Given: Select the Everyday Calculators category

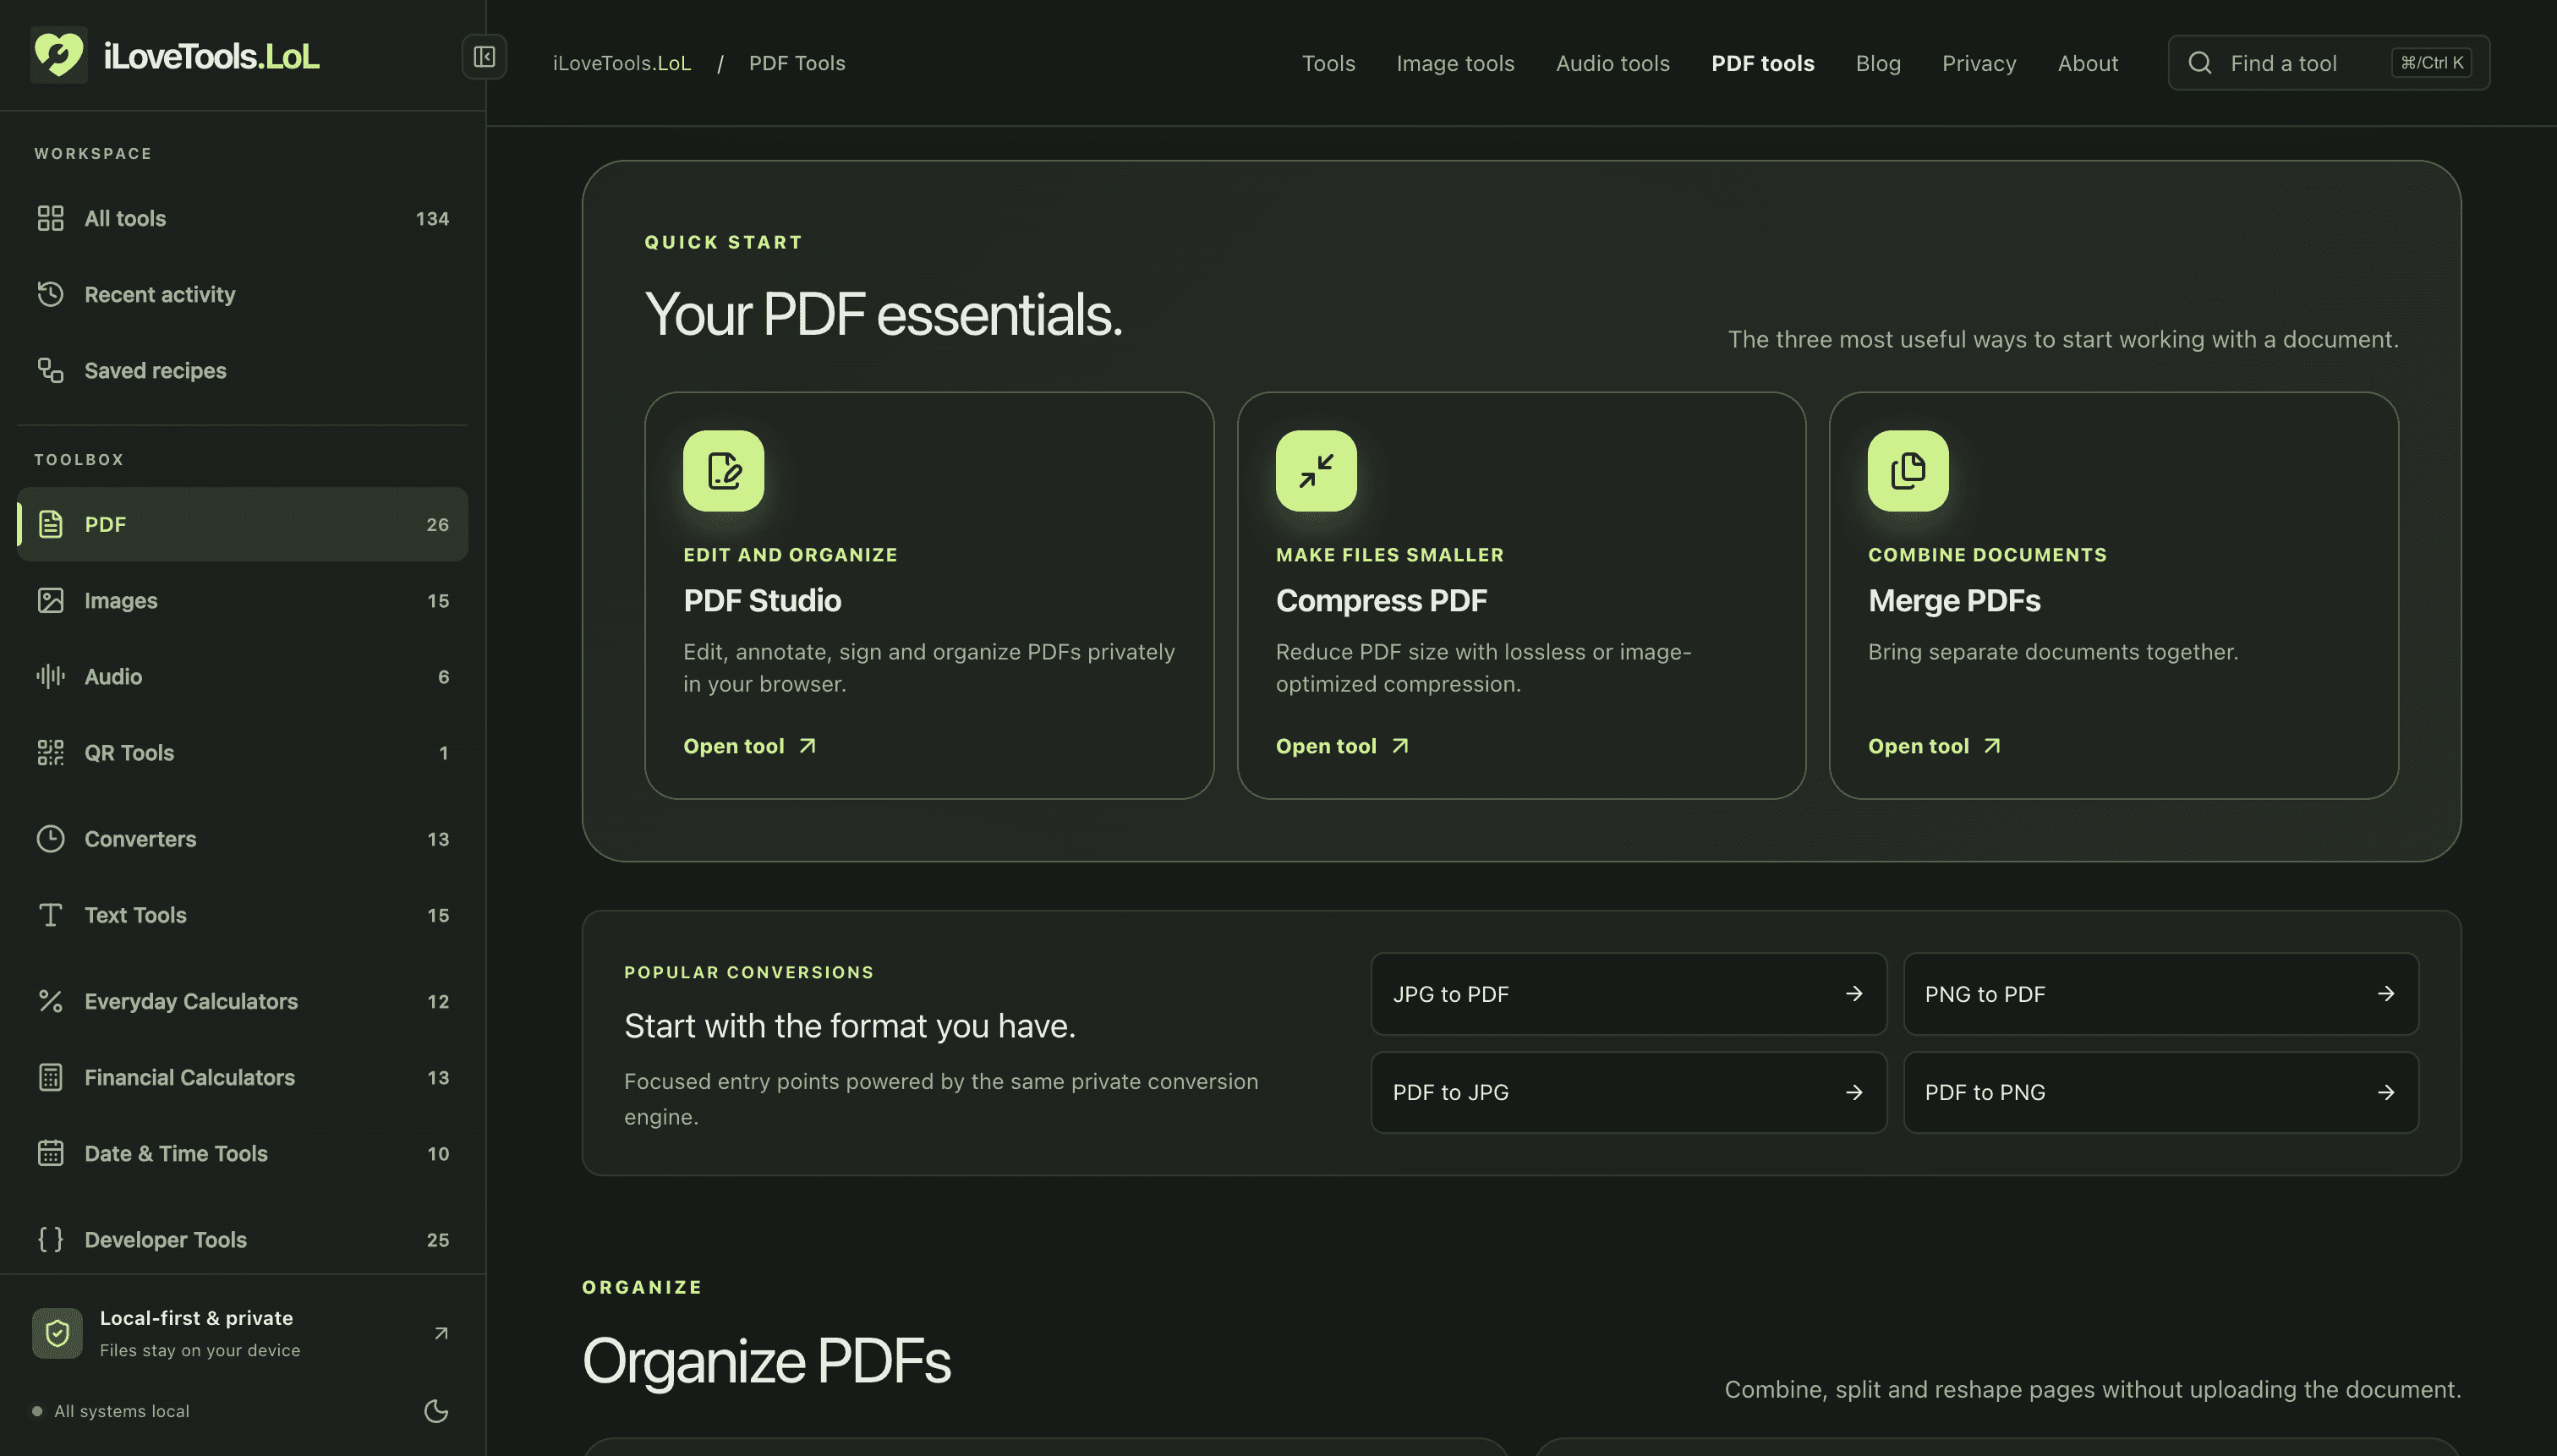Looking at the screenshot, I should [x=242, y=1000].
